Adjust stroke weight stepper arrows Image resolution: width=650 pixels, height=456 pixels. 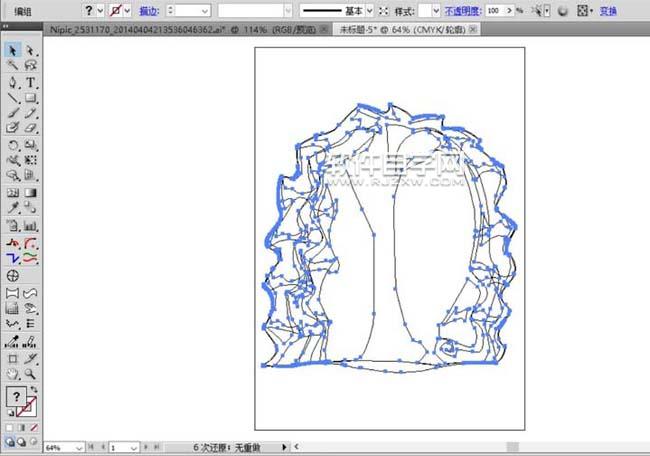tap(170, 11)
